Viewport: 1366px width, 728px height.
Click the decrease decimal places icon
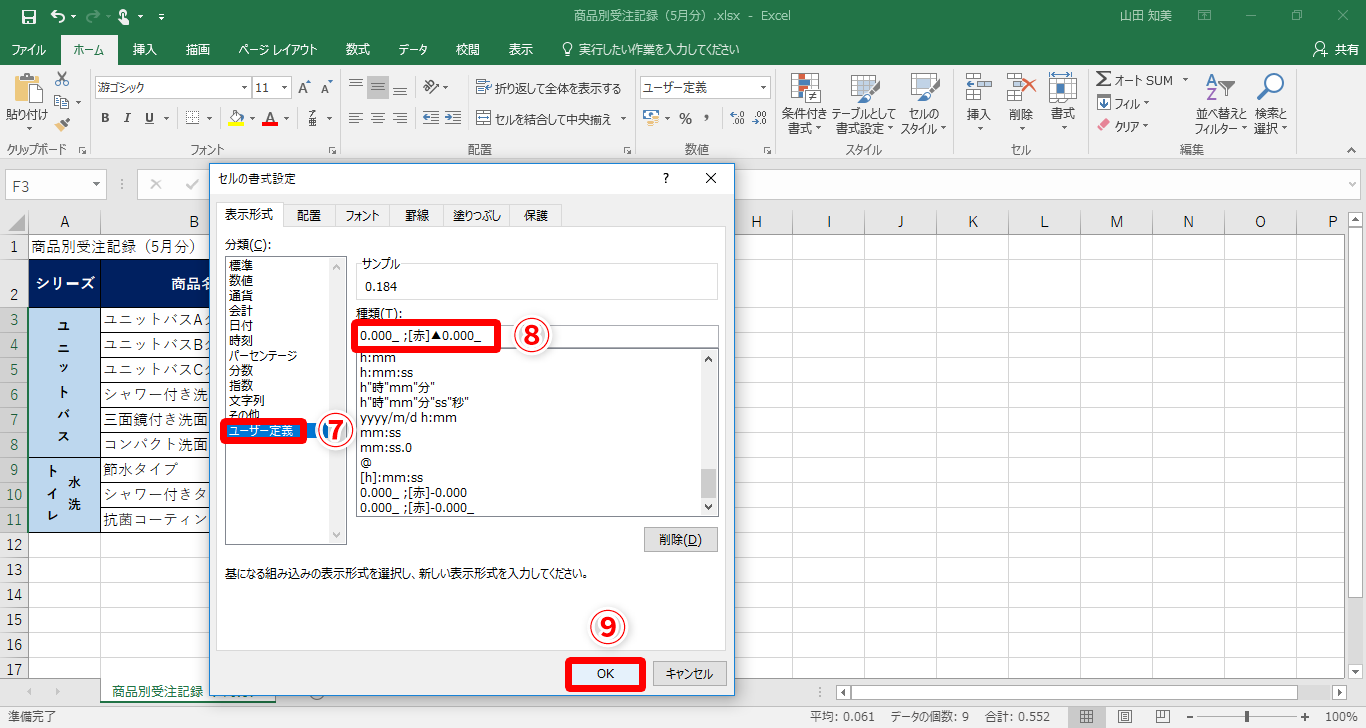762,118
